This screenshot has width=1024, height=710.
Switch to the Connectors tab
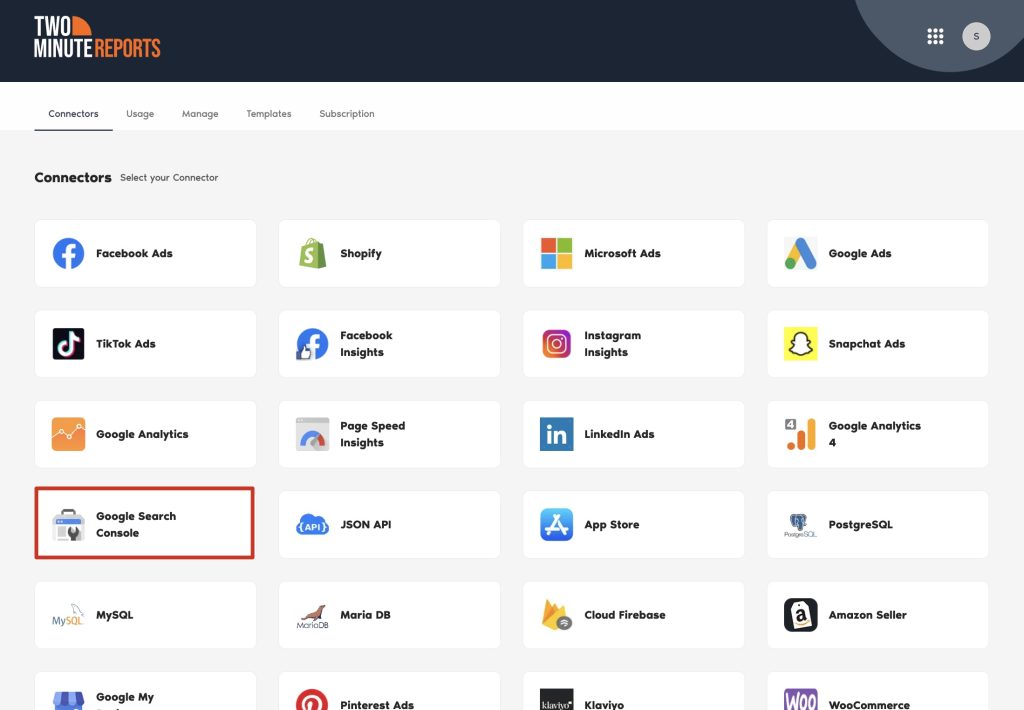73,114
